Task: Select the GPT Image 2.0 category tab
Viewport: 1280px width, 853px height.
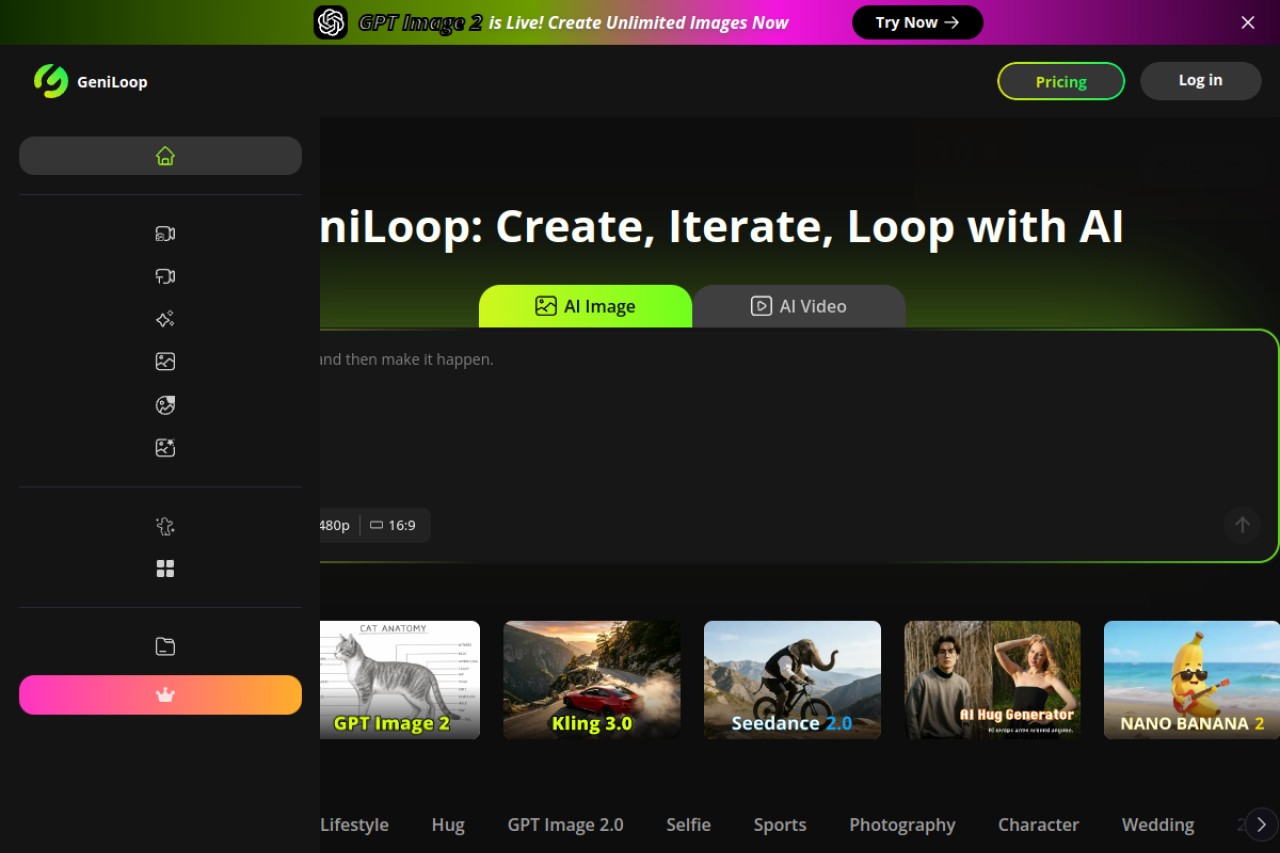Action: pos(565,825)
